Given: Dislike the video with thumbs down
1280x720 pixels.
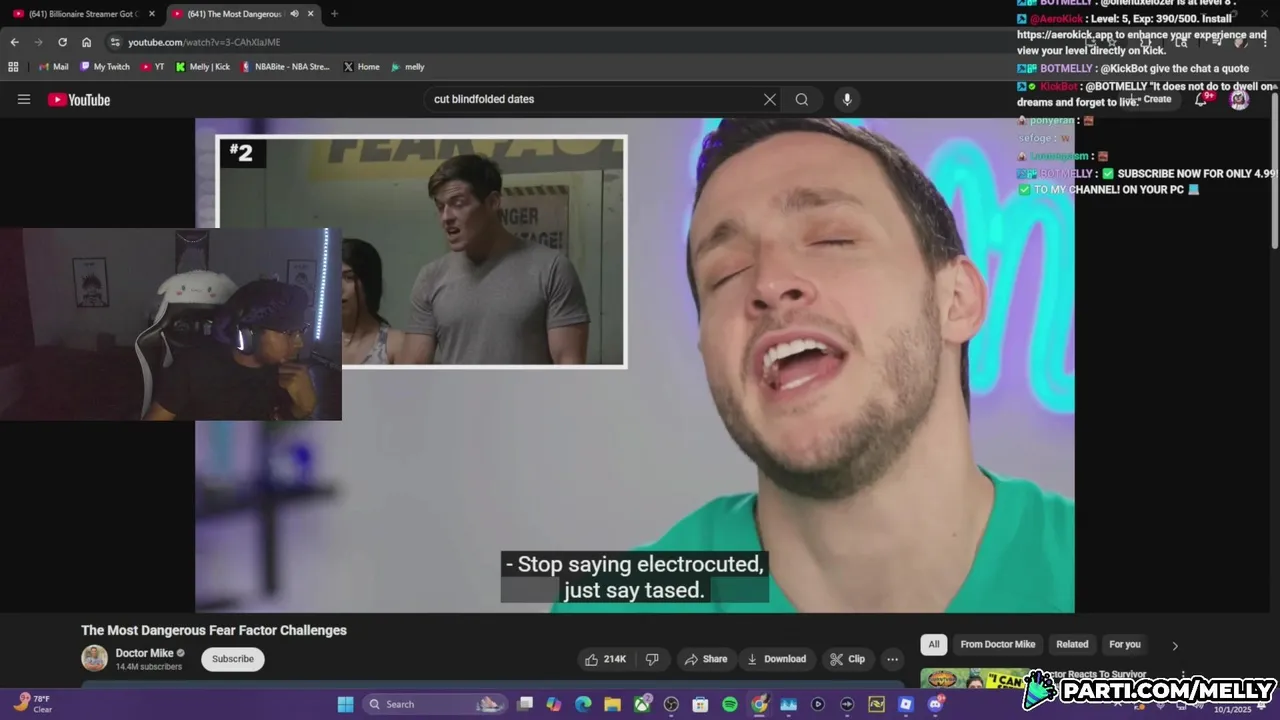Looking at the screenshot, I should click(x=652, y=659).
